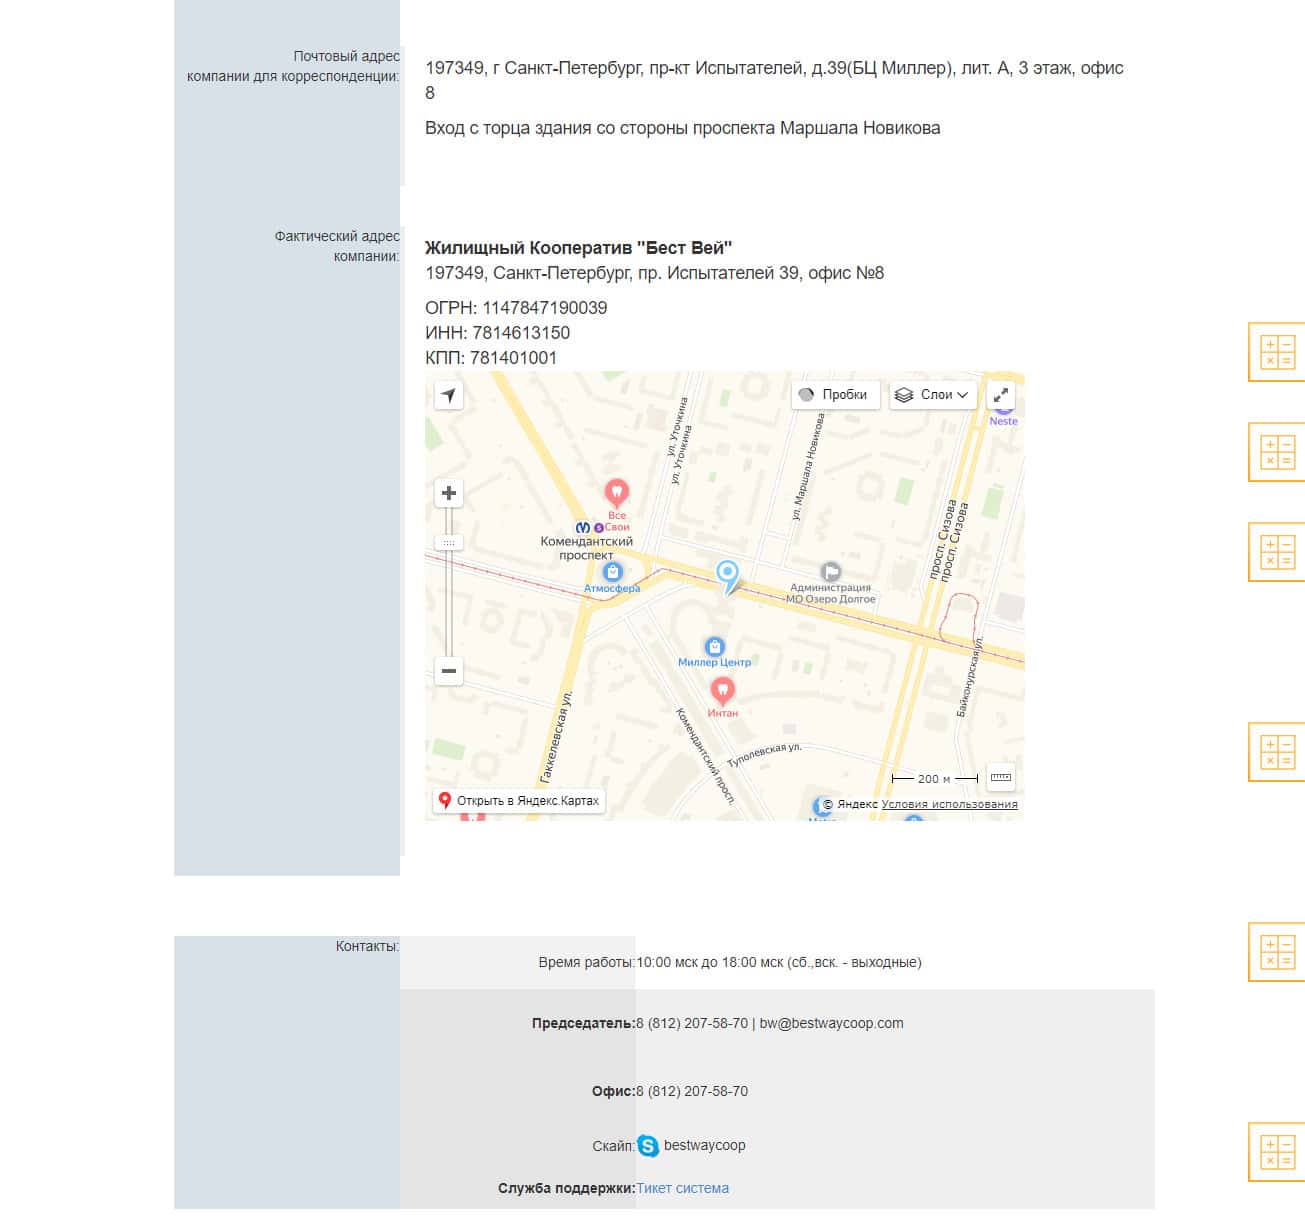Click the Туполевская ул. street label on map
The height and width of the screenshot is (1217, 1305).
764,754
